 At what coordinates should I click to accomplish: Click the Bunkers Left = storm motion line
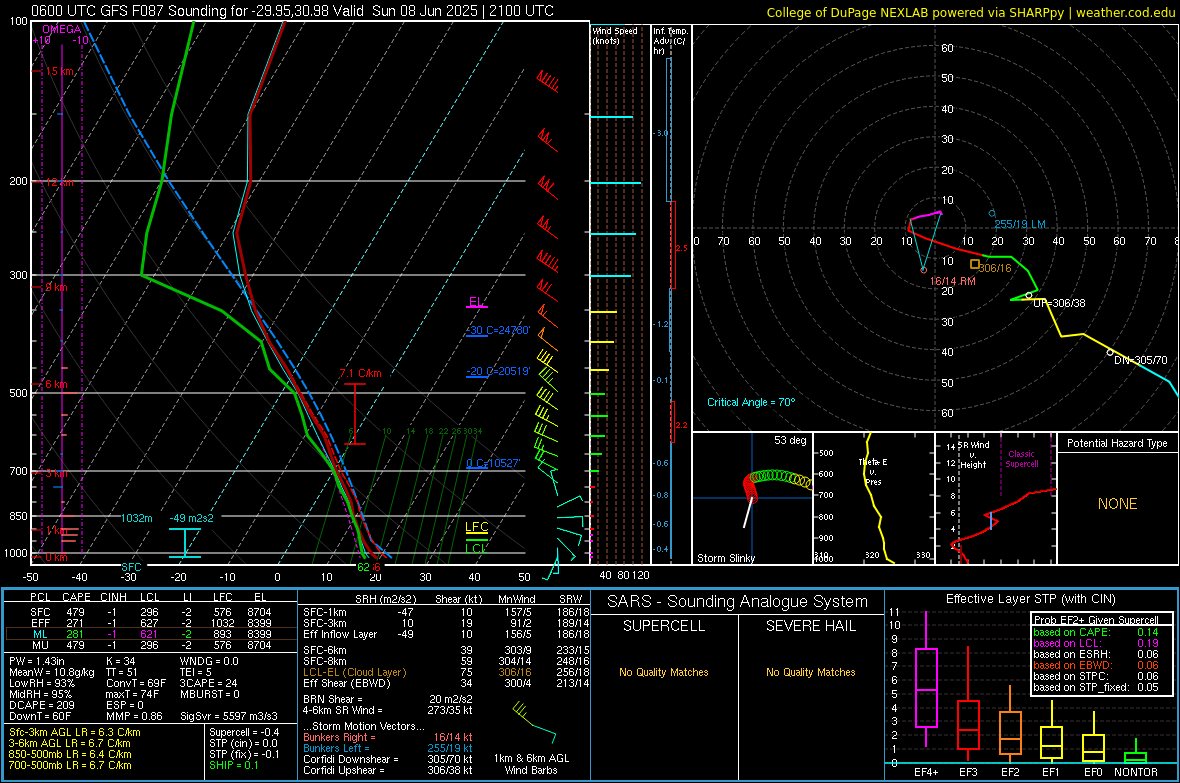click(388, 748)
